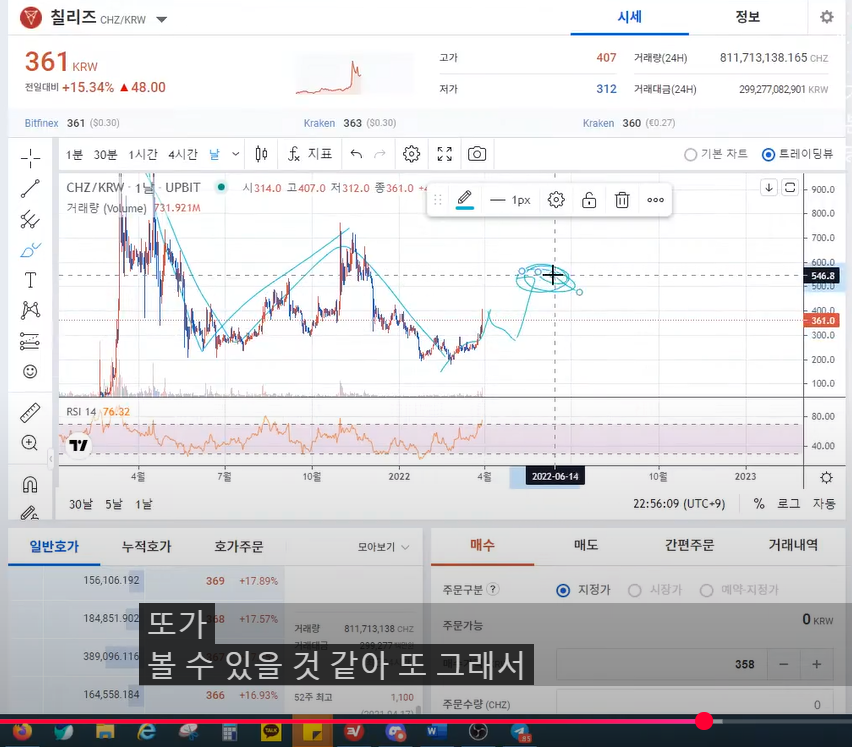
Task: Open the drawing settings gear
Action: pyautogui.click(x=556, y=200)
